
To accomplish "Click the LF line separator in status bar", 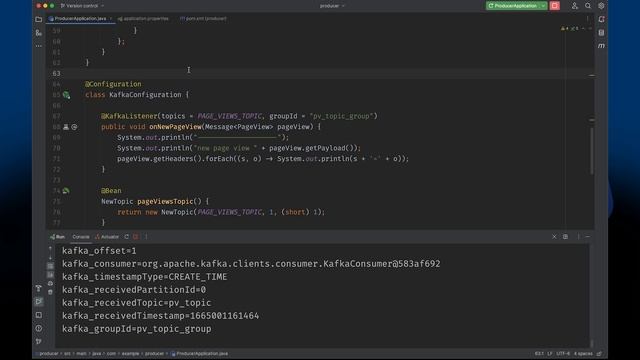I will tap(550, 353).
